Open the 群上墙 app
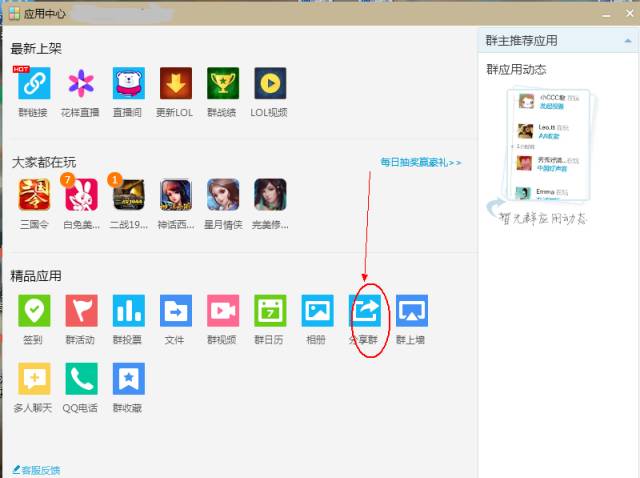640x478 pixels. pos(412,311)
